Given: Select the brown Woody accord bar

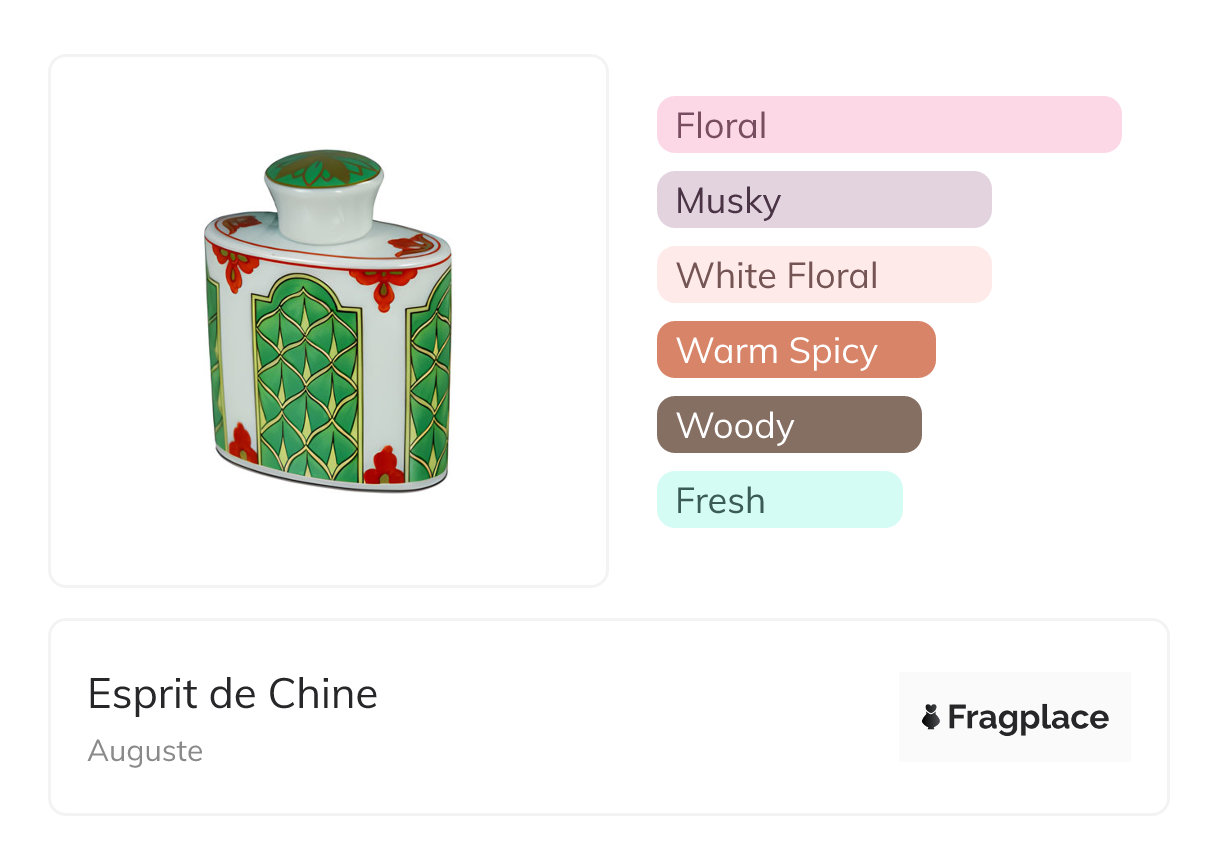Looking at the screenshot, I should (x=789, y=425).
